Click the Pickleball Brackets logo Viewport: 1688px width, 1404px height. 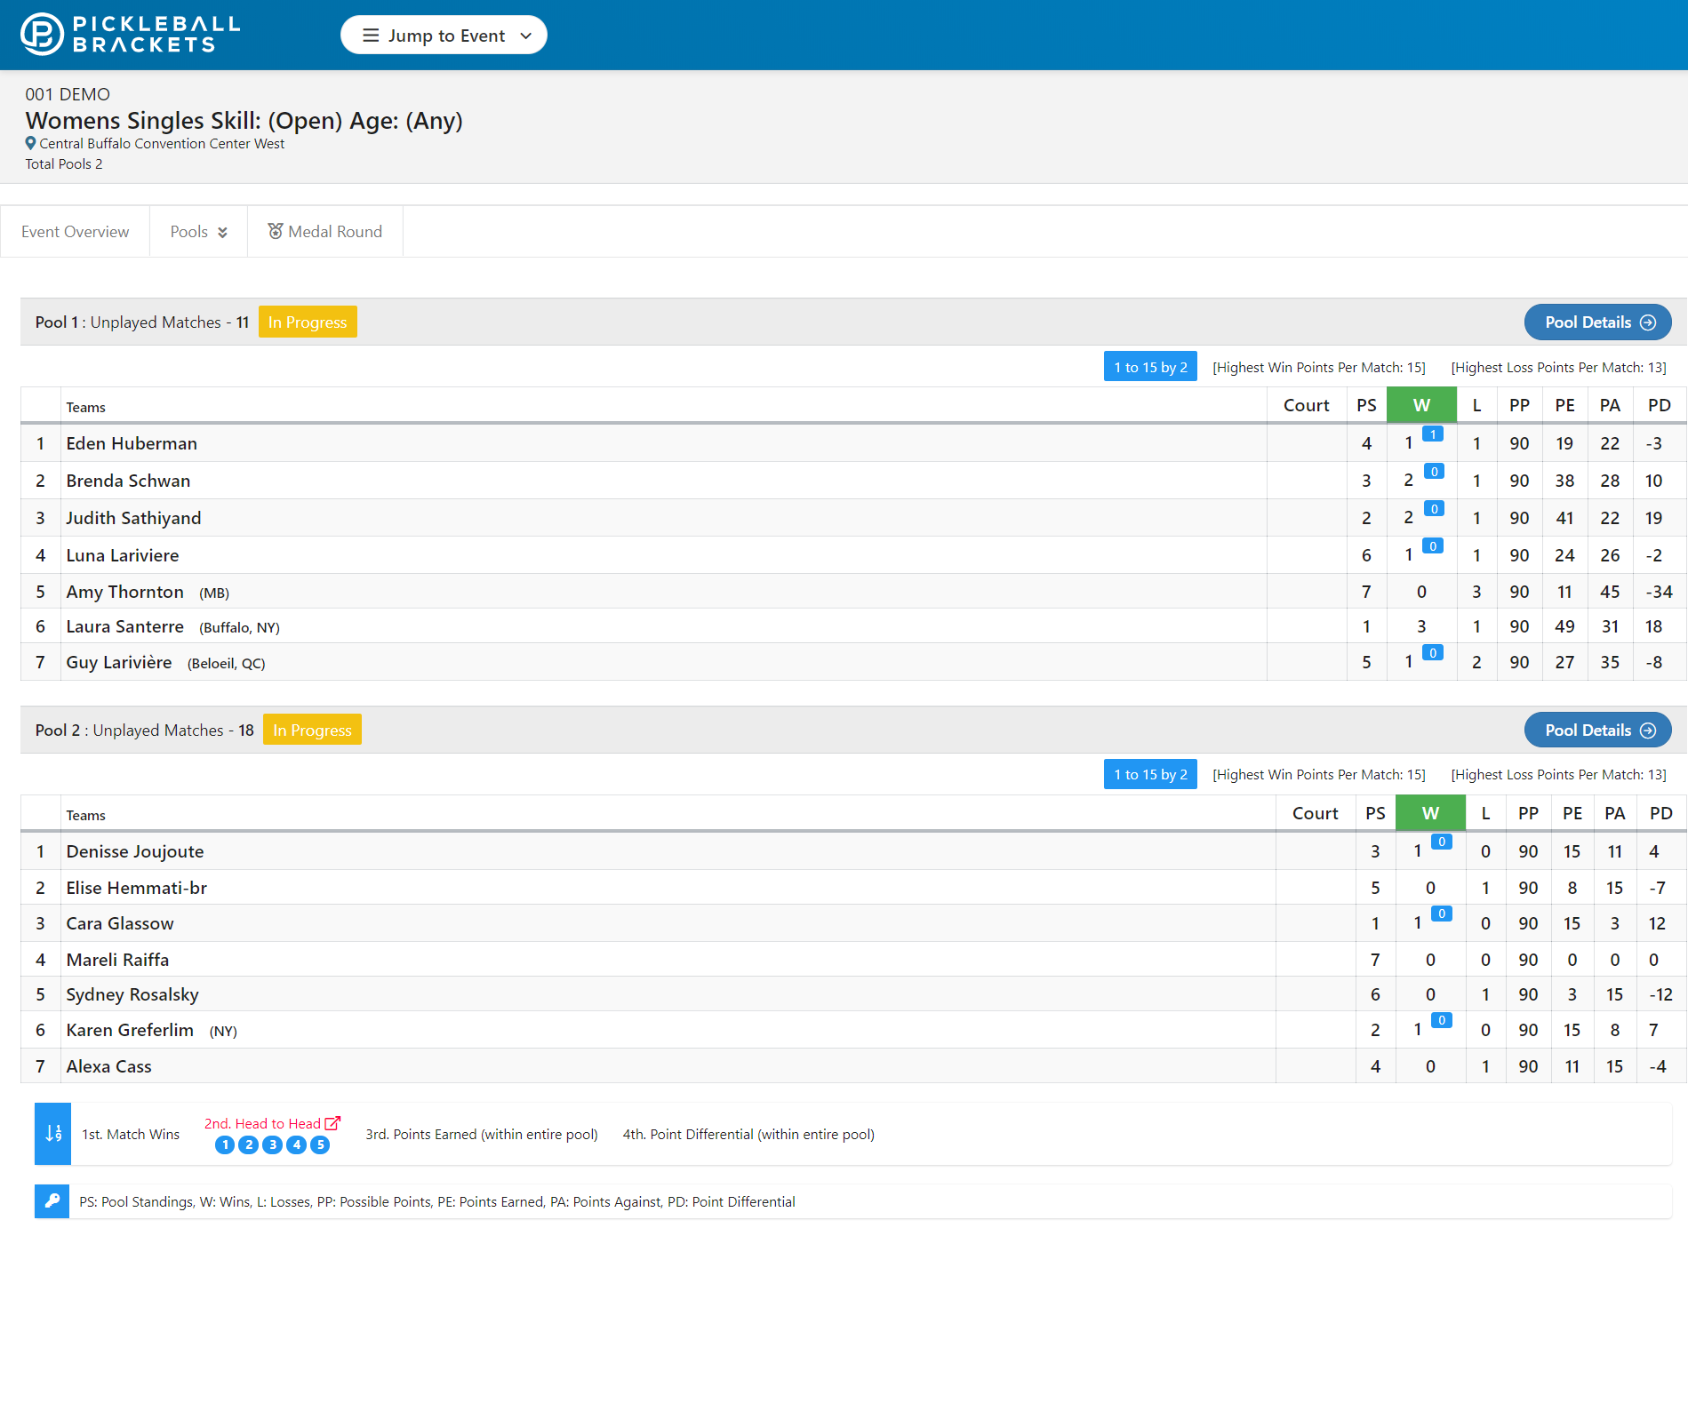click(130, 34)
